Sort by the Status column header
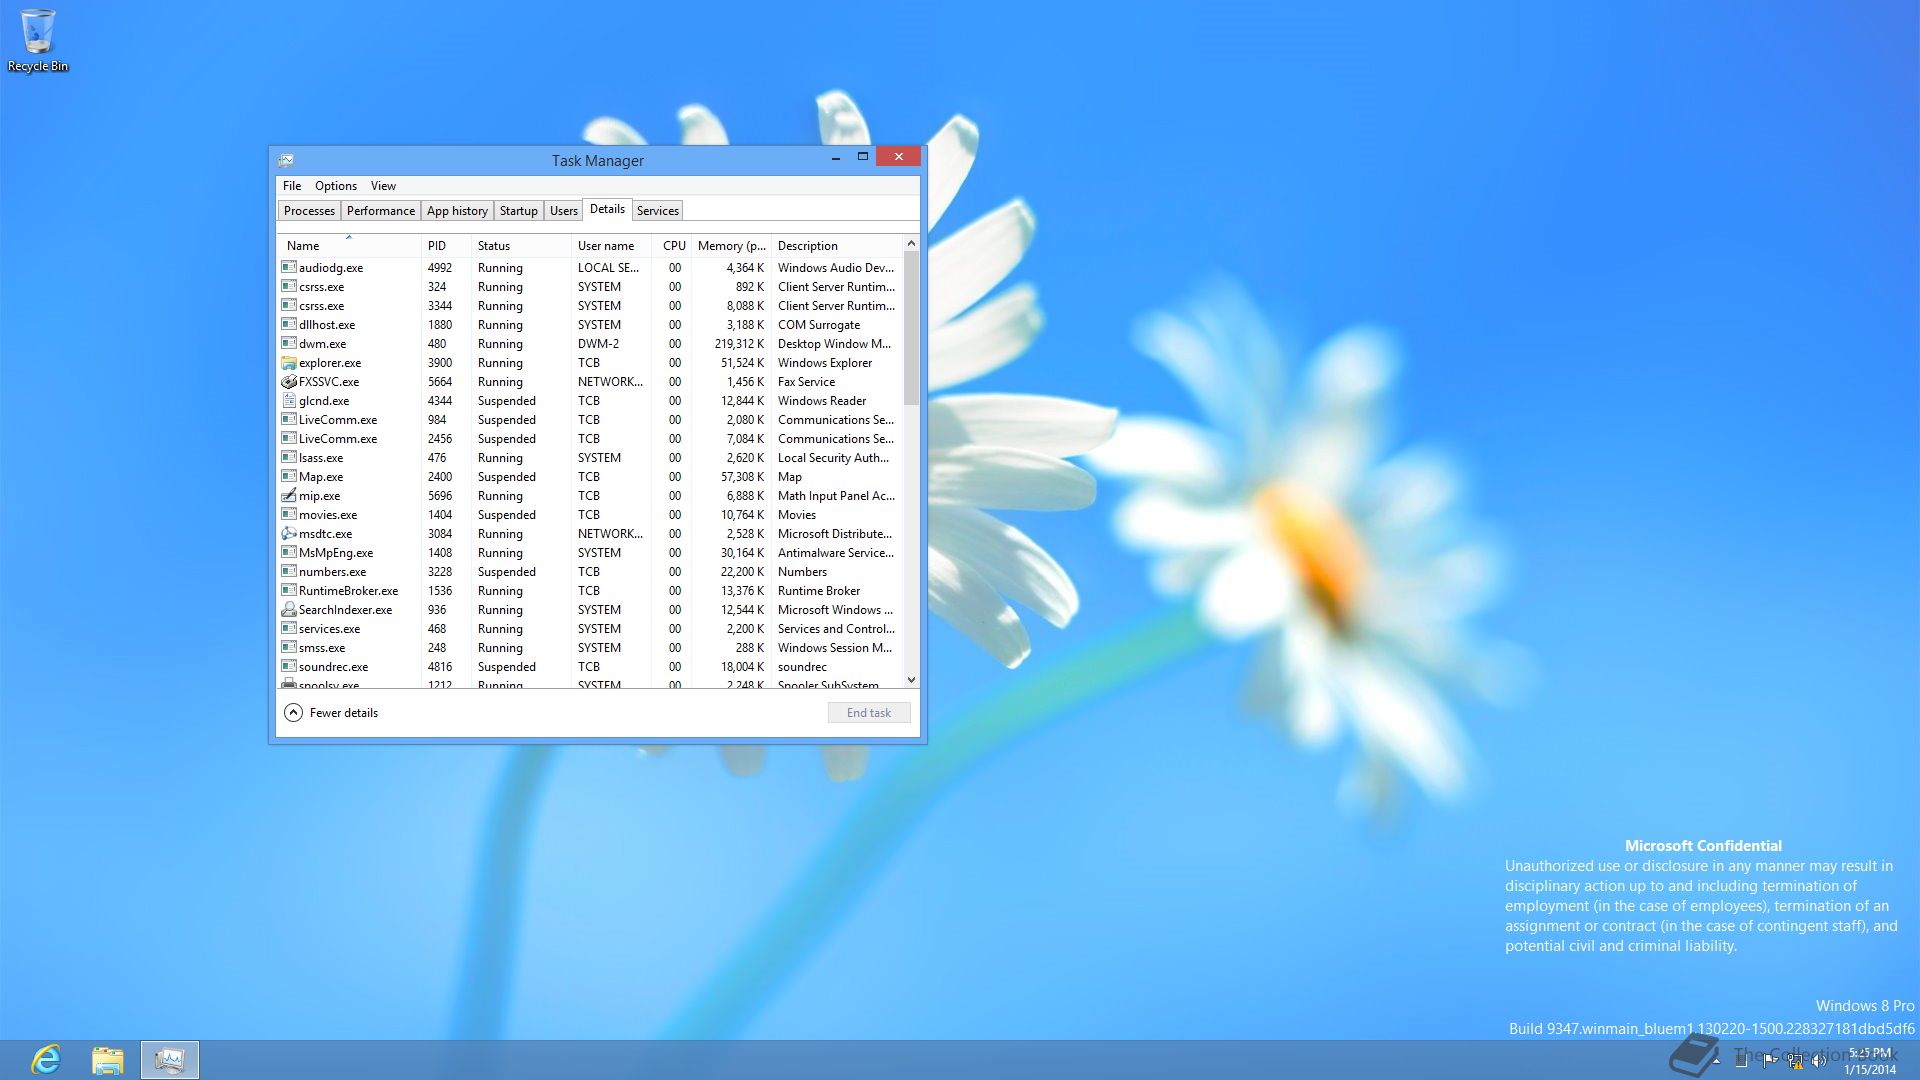Screen dimensions: 1920x1080 pos(520,246)
